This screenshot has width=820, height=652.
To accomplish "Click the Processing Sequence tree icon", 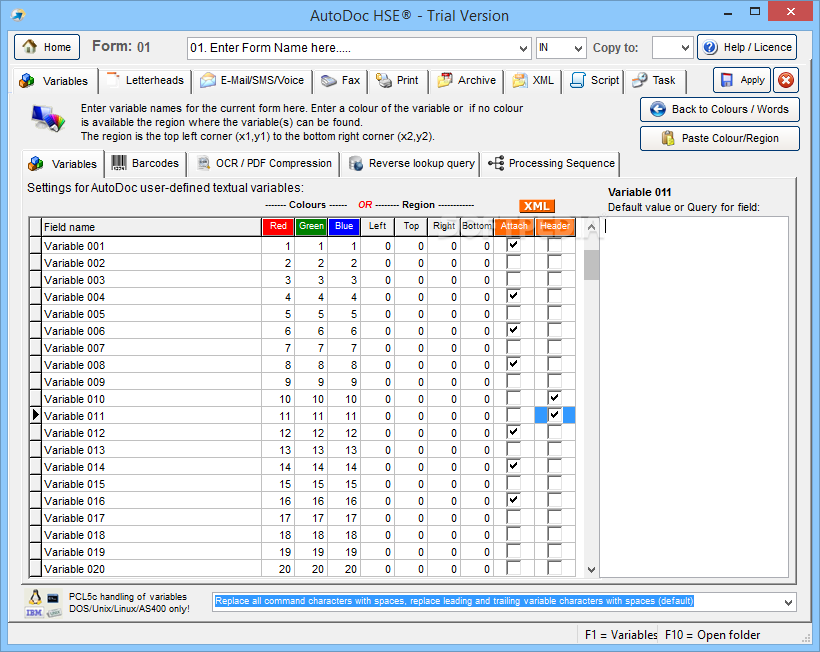I will pyautogui.click(x=496, y=163).
